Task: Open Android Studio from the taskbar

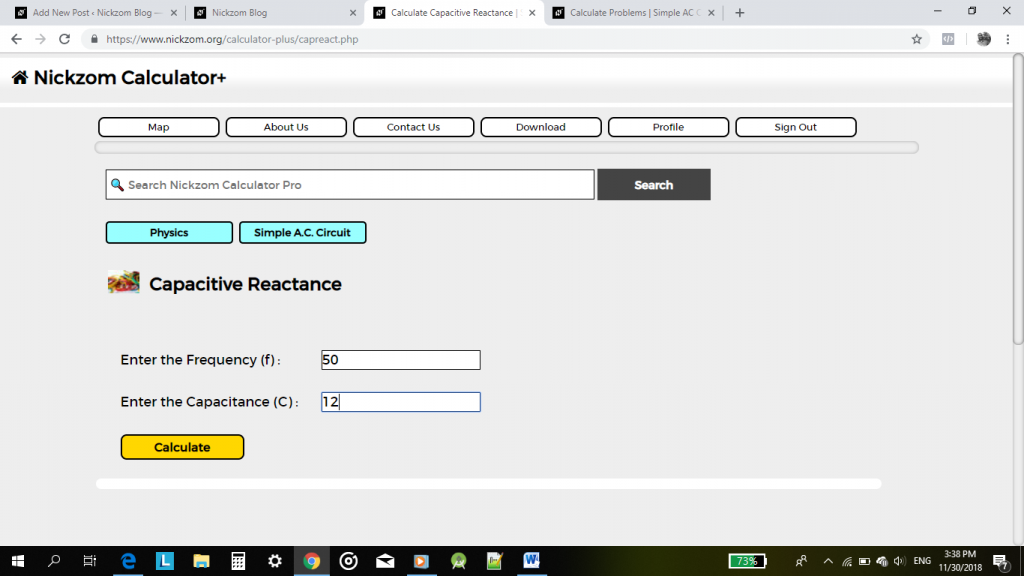Action: (458, 561)
